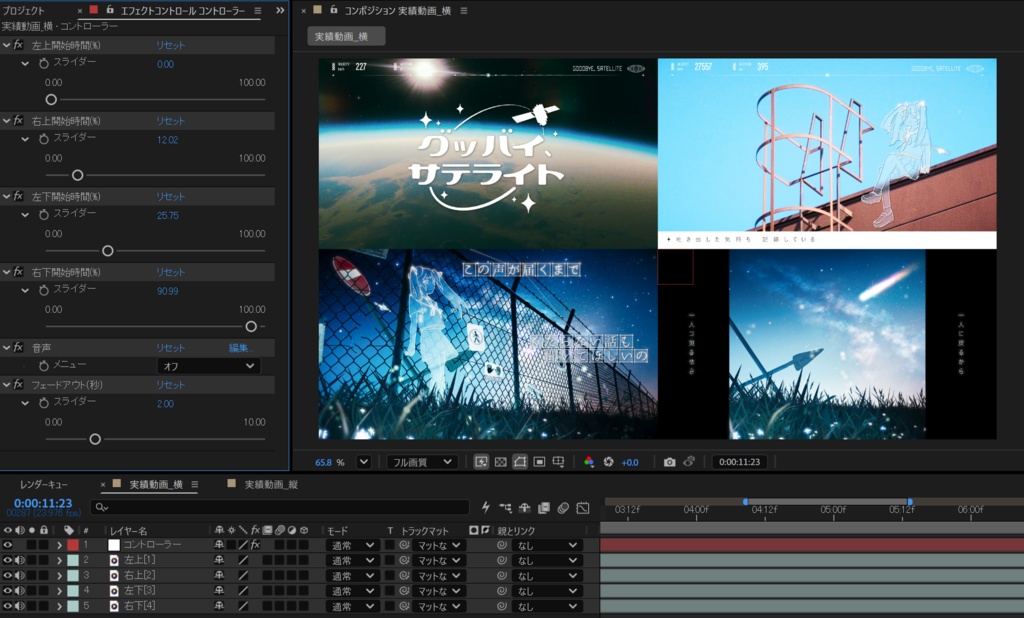
Task: Click the stopwatch for 左下開始時間 slider
Action: tap(44, 215)
